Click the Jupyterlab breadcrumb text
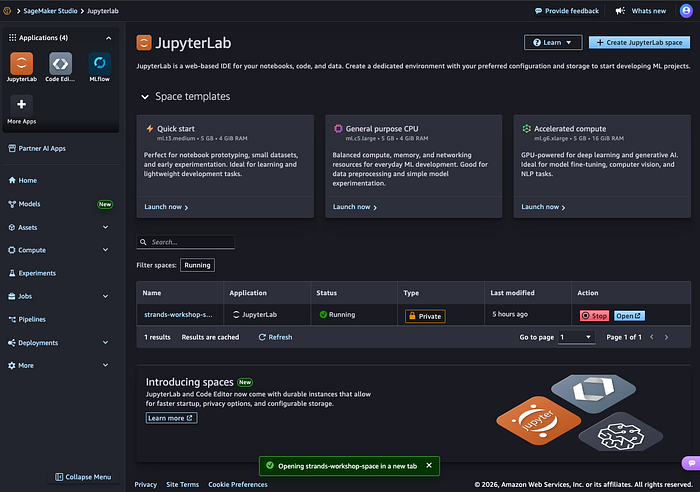This screenshot has height=492, width=700. (103, 11)
